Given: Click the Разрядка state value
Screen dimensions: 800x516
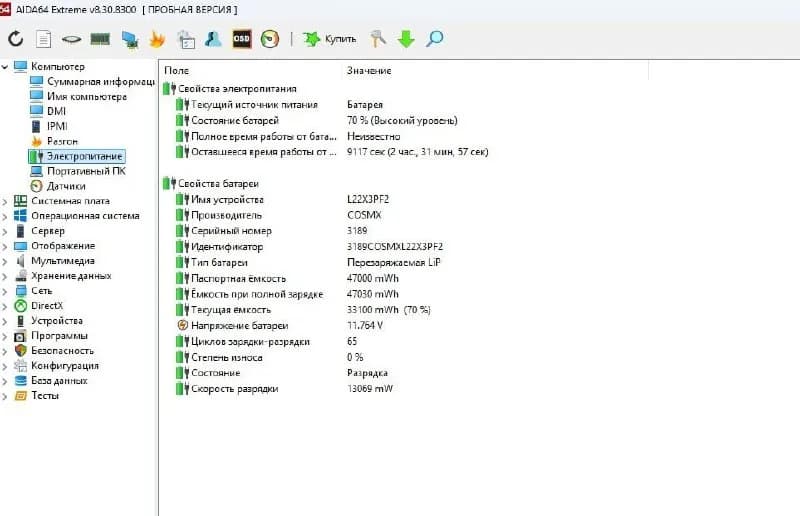Looking at the screenshot, I should pos(367,373).
